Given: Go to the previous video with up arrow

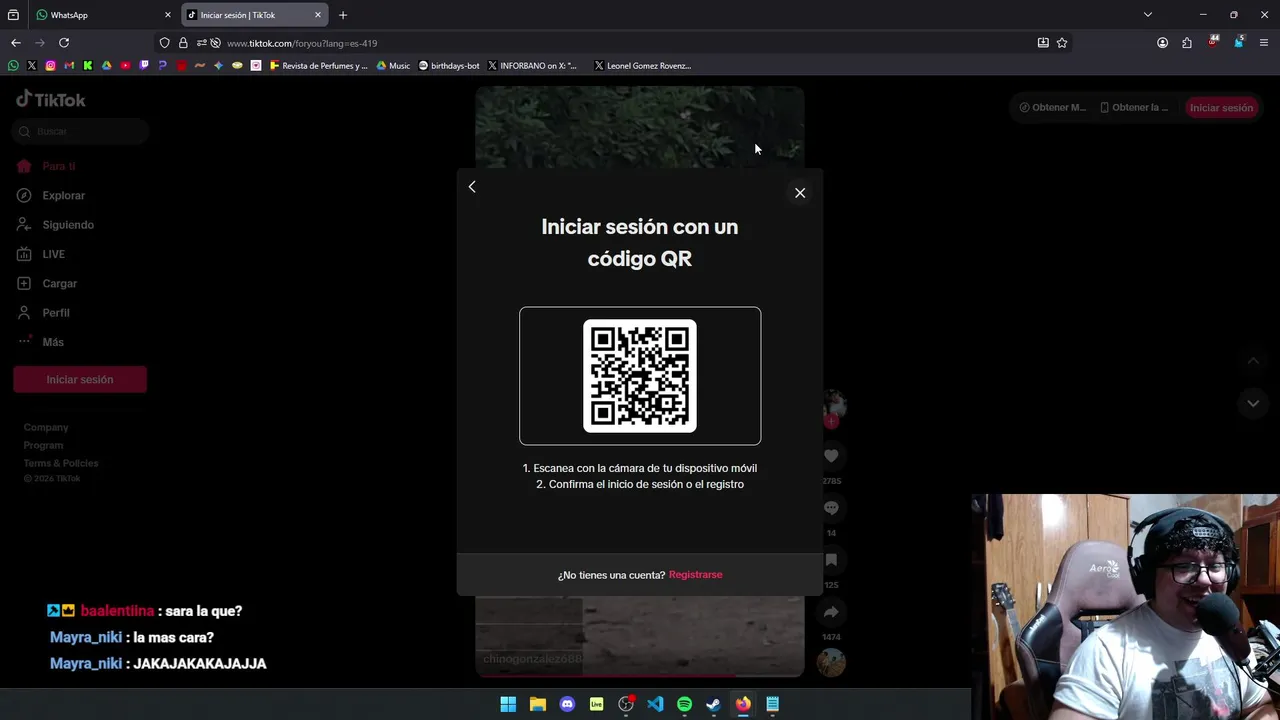Looking at the screenshot, I should [1253, 361].
